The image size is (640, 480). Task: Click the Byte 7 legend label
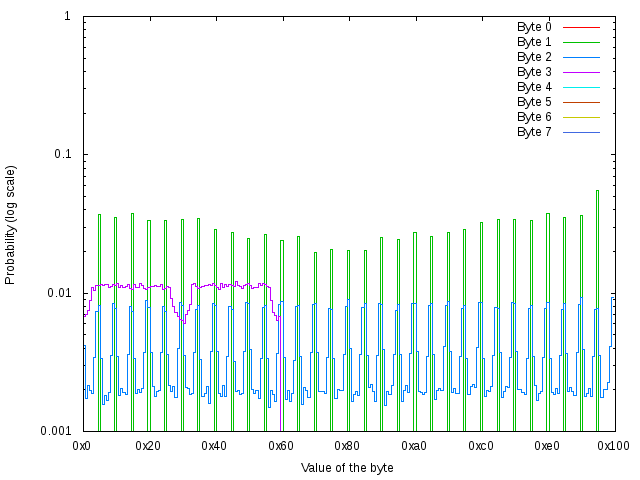[534, 132]
